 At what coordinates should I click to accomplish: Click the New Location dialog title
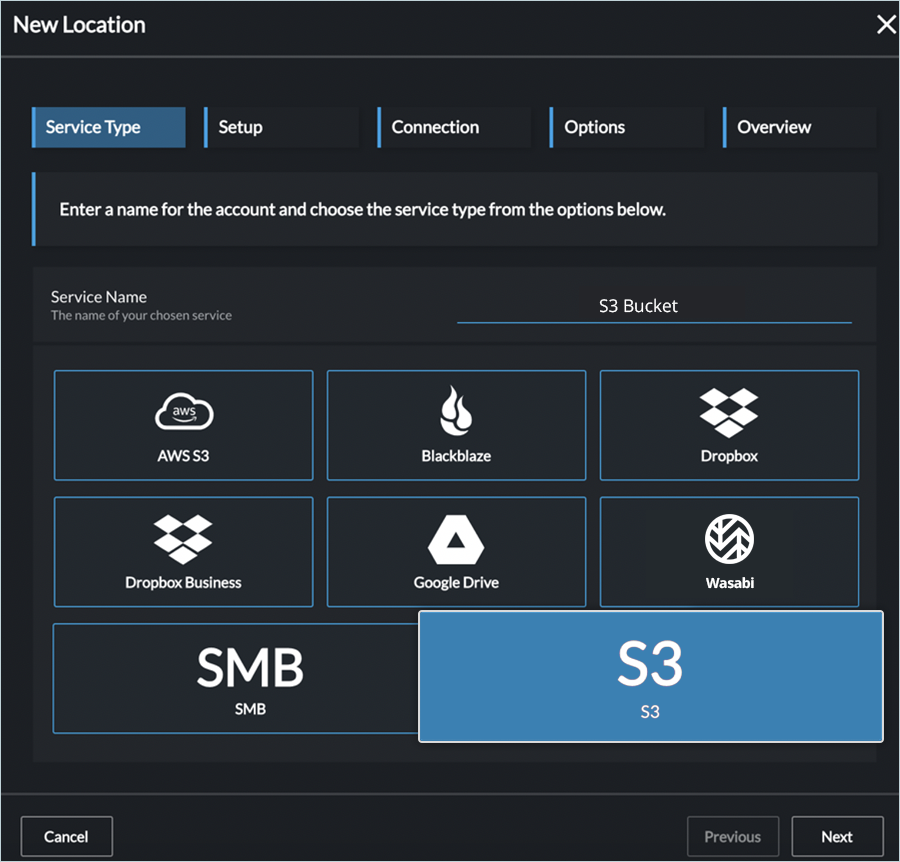pos(80,26)
